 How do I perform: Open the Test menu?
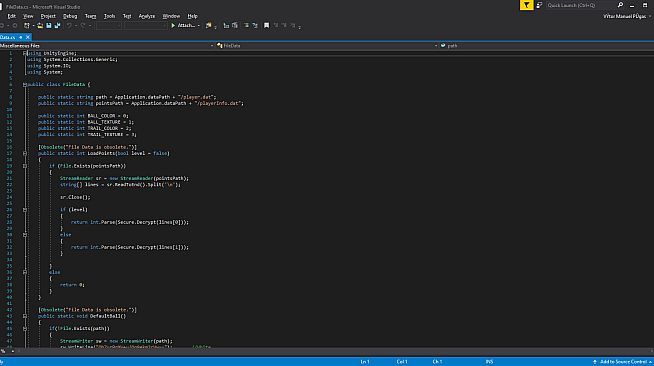click(x=127, y=16)
